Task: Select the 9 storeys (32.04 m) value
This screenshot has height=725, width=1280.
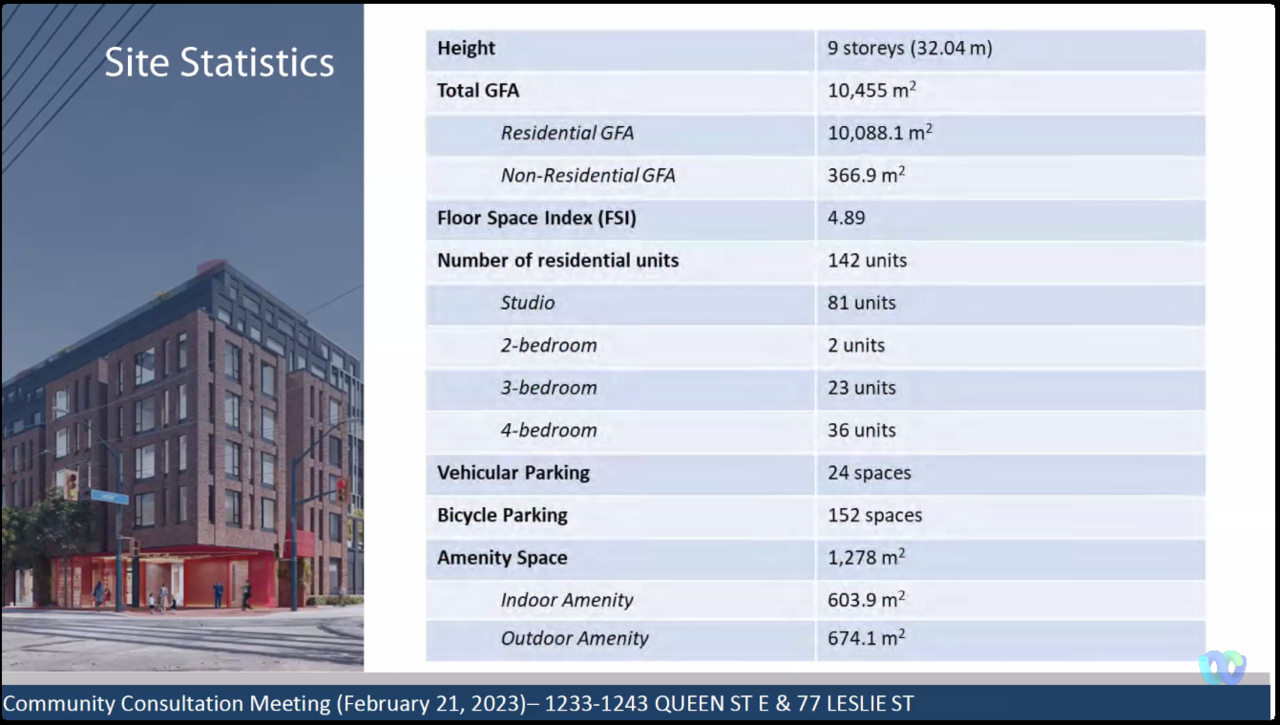Action: coord(909,48)
